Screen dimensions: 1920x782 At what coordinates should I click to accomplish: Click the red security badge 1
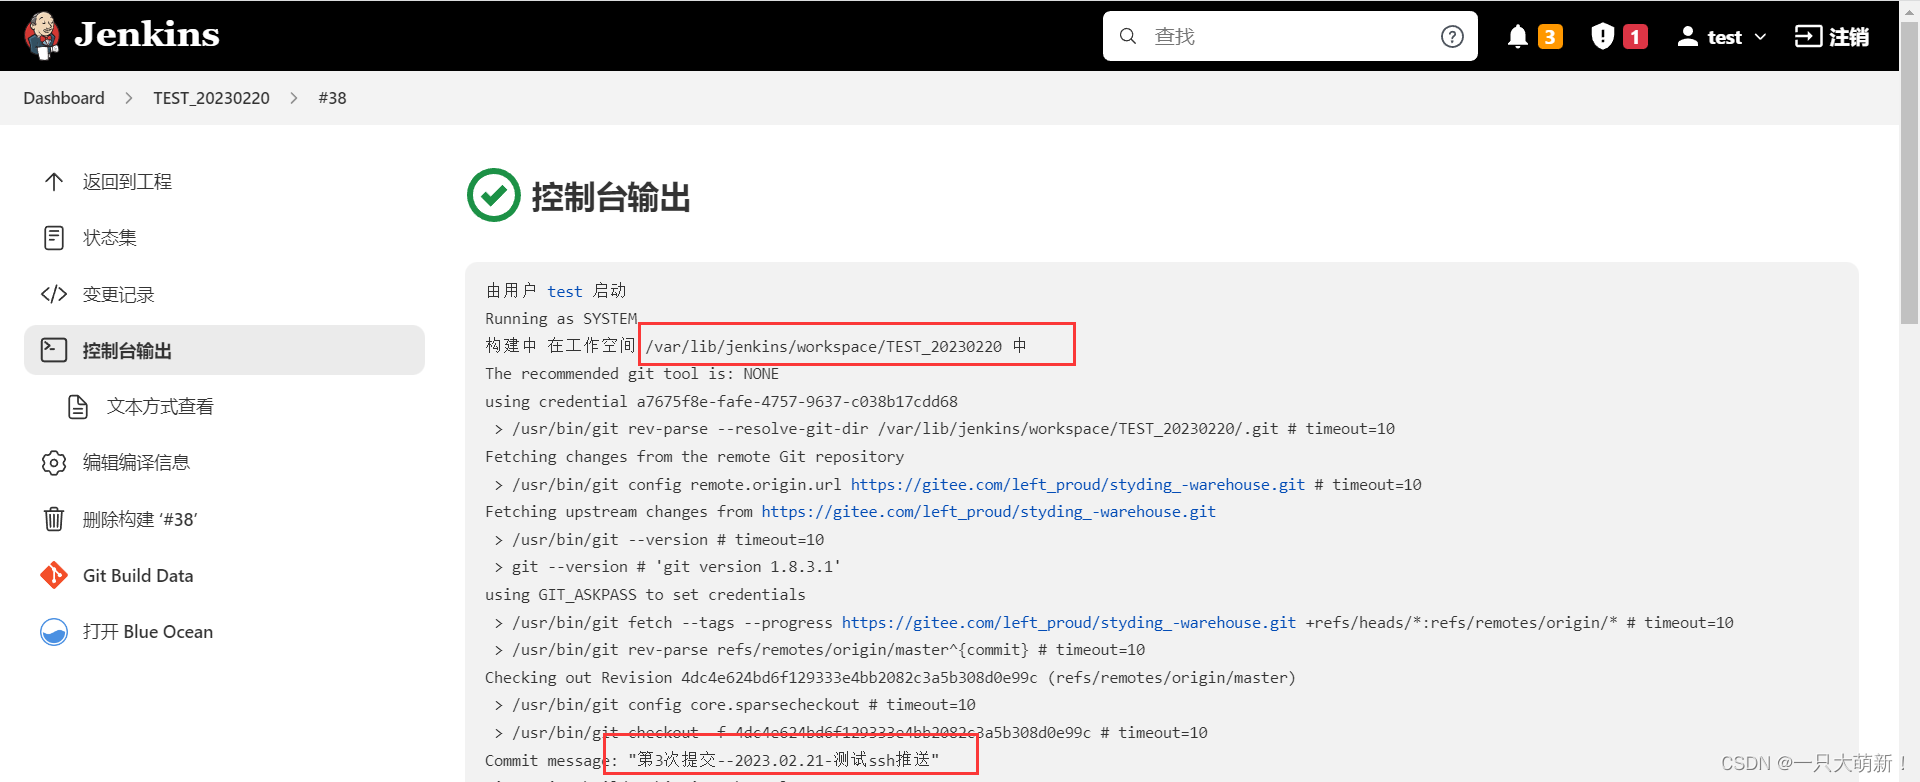pyautogui.click(x=1635, y=37)
